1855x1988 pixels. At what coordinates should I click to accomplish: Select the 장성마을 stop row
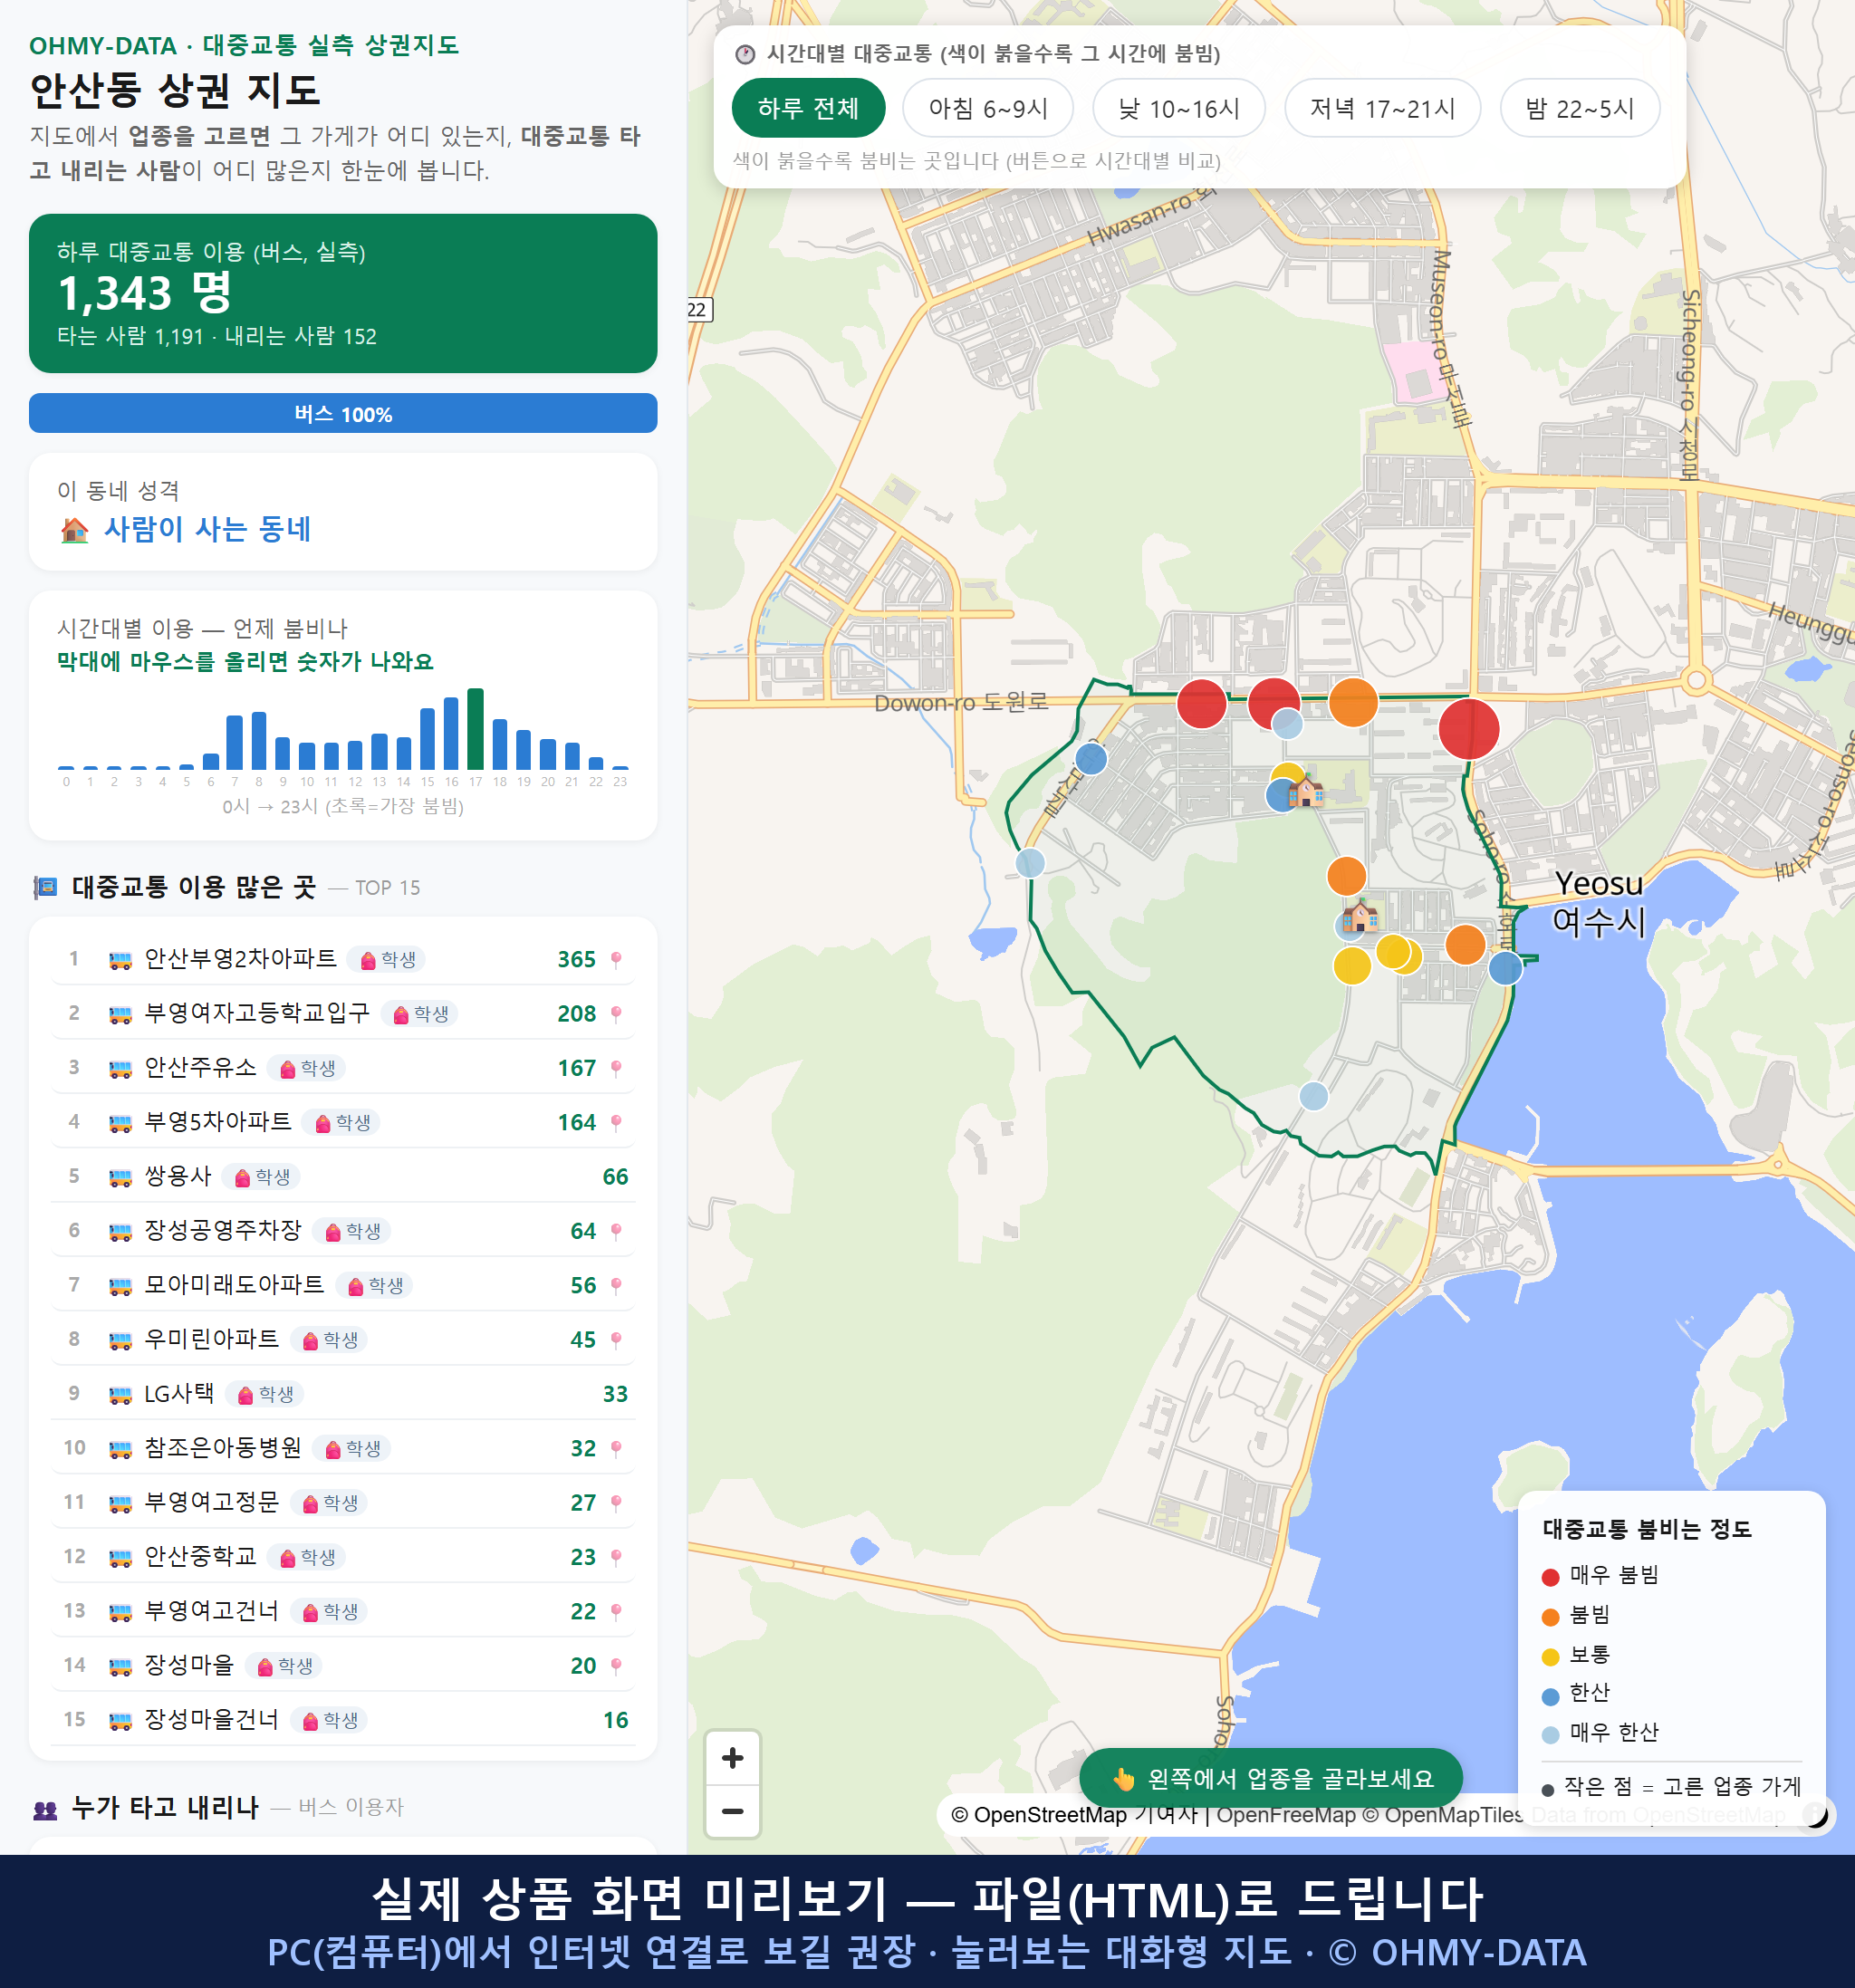click(343, 1665)
